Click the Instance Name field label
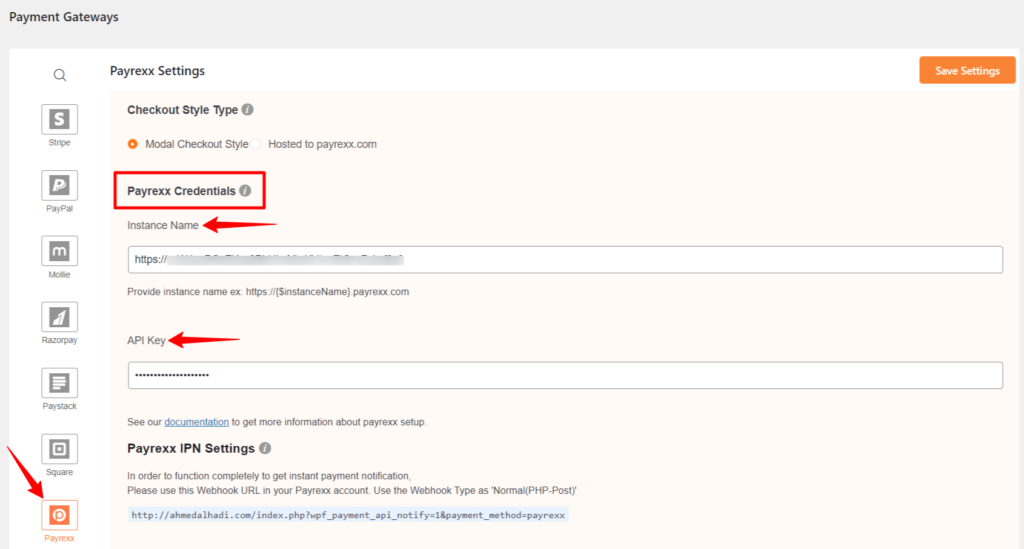 click(163, 225)
